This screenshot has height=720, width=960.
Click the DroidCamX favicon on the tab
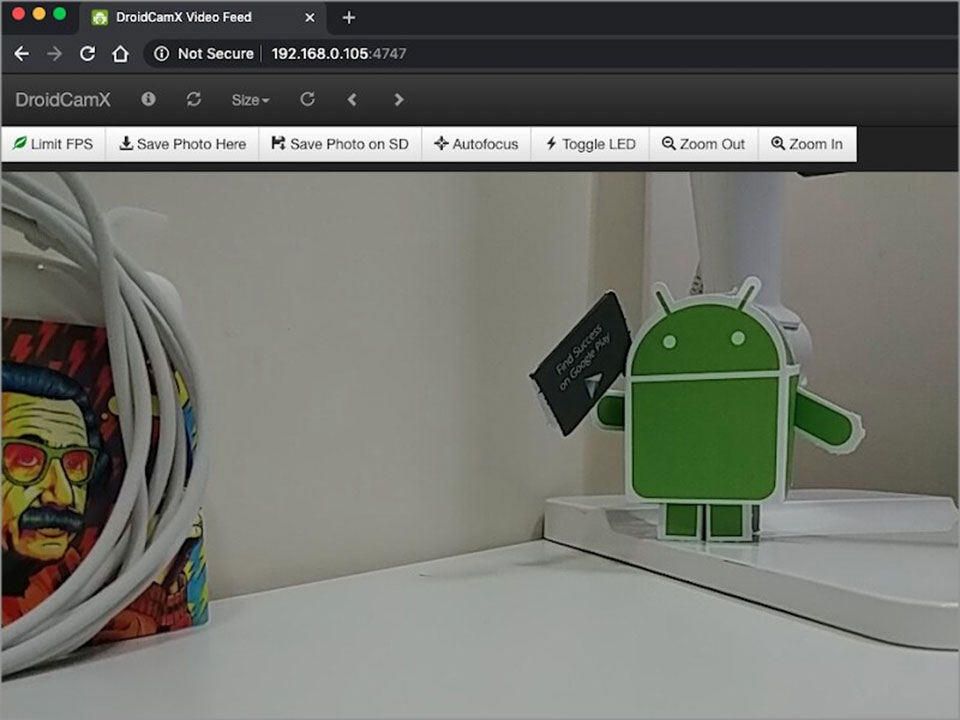(x=99, y=17)
